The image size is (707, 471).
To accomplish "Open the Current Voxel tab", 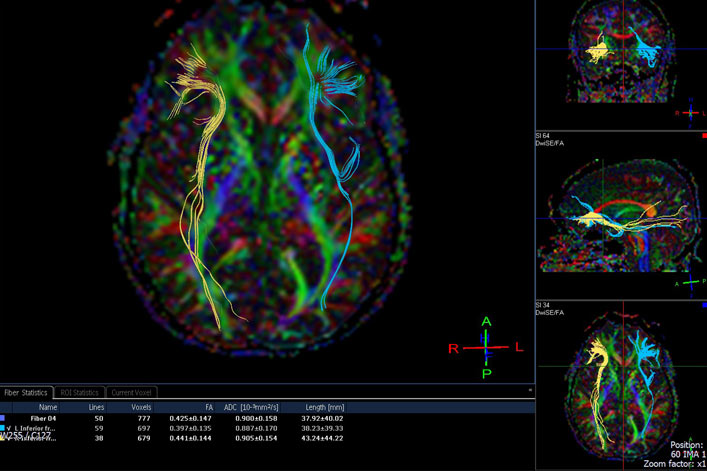I will [x=130, y=392].
